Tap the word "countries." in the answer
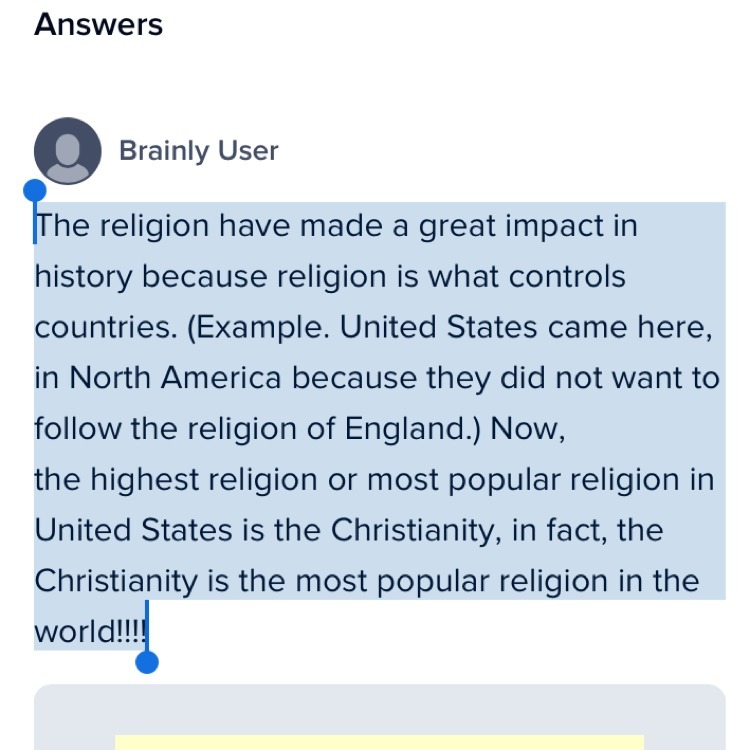The image size is (750, 750). [x=106, y=328]
